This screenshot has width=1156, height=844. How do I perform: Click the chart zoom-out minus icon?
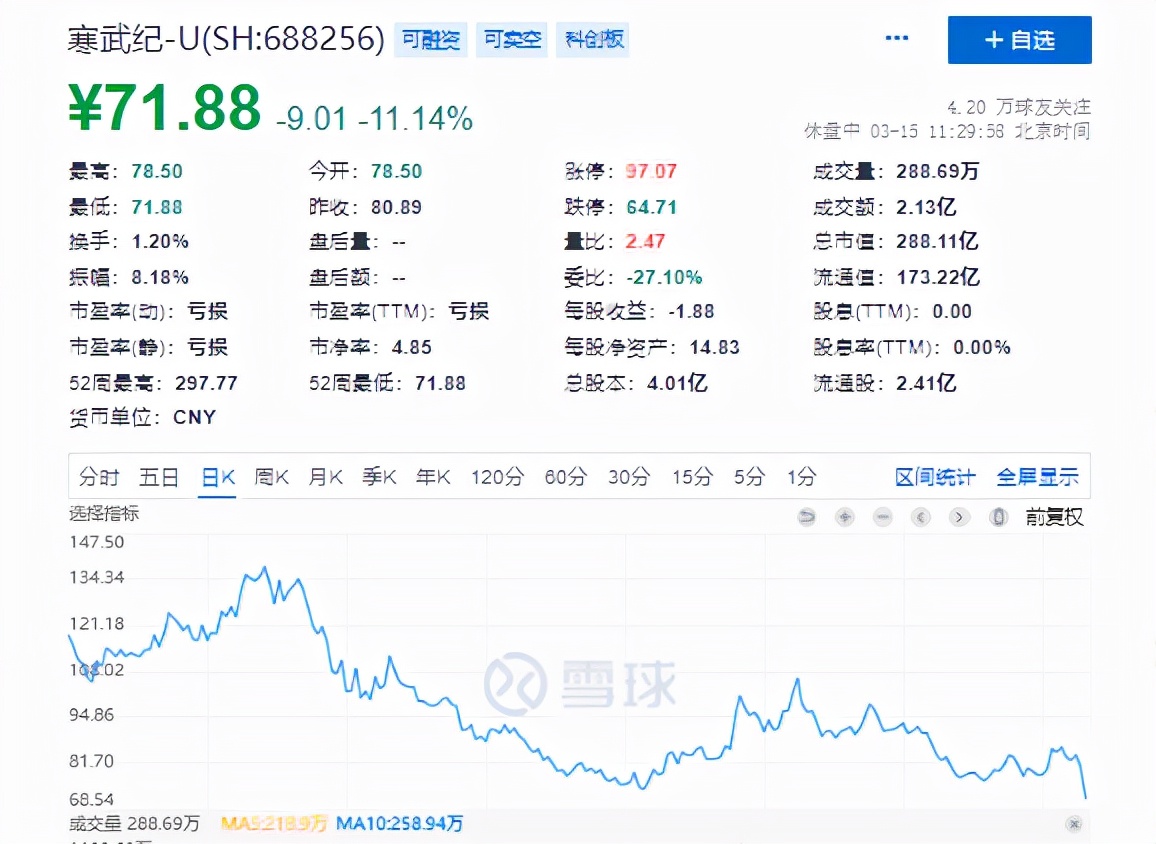[882, 517]
